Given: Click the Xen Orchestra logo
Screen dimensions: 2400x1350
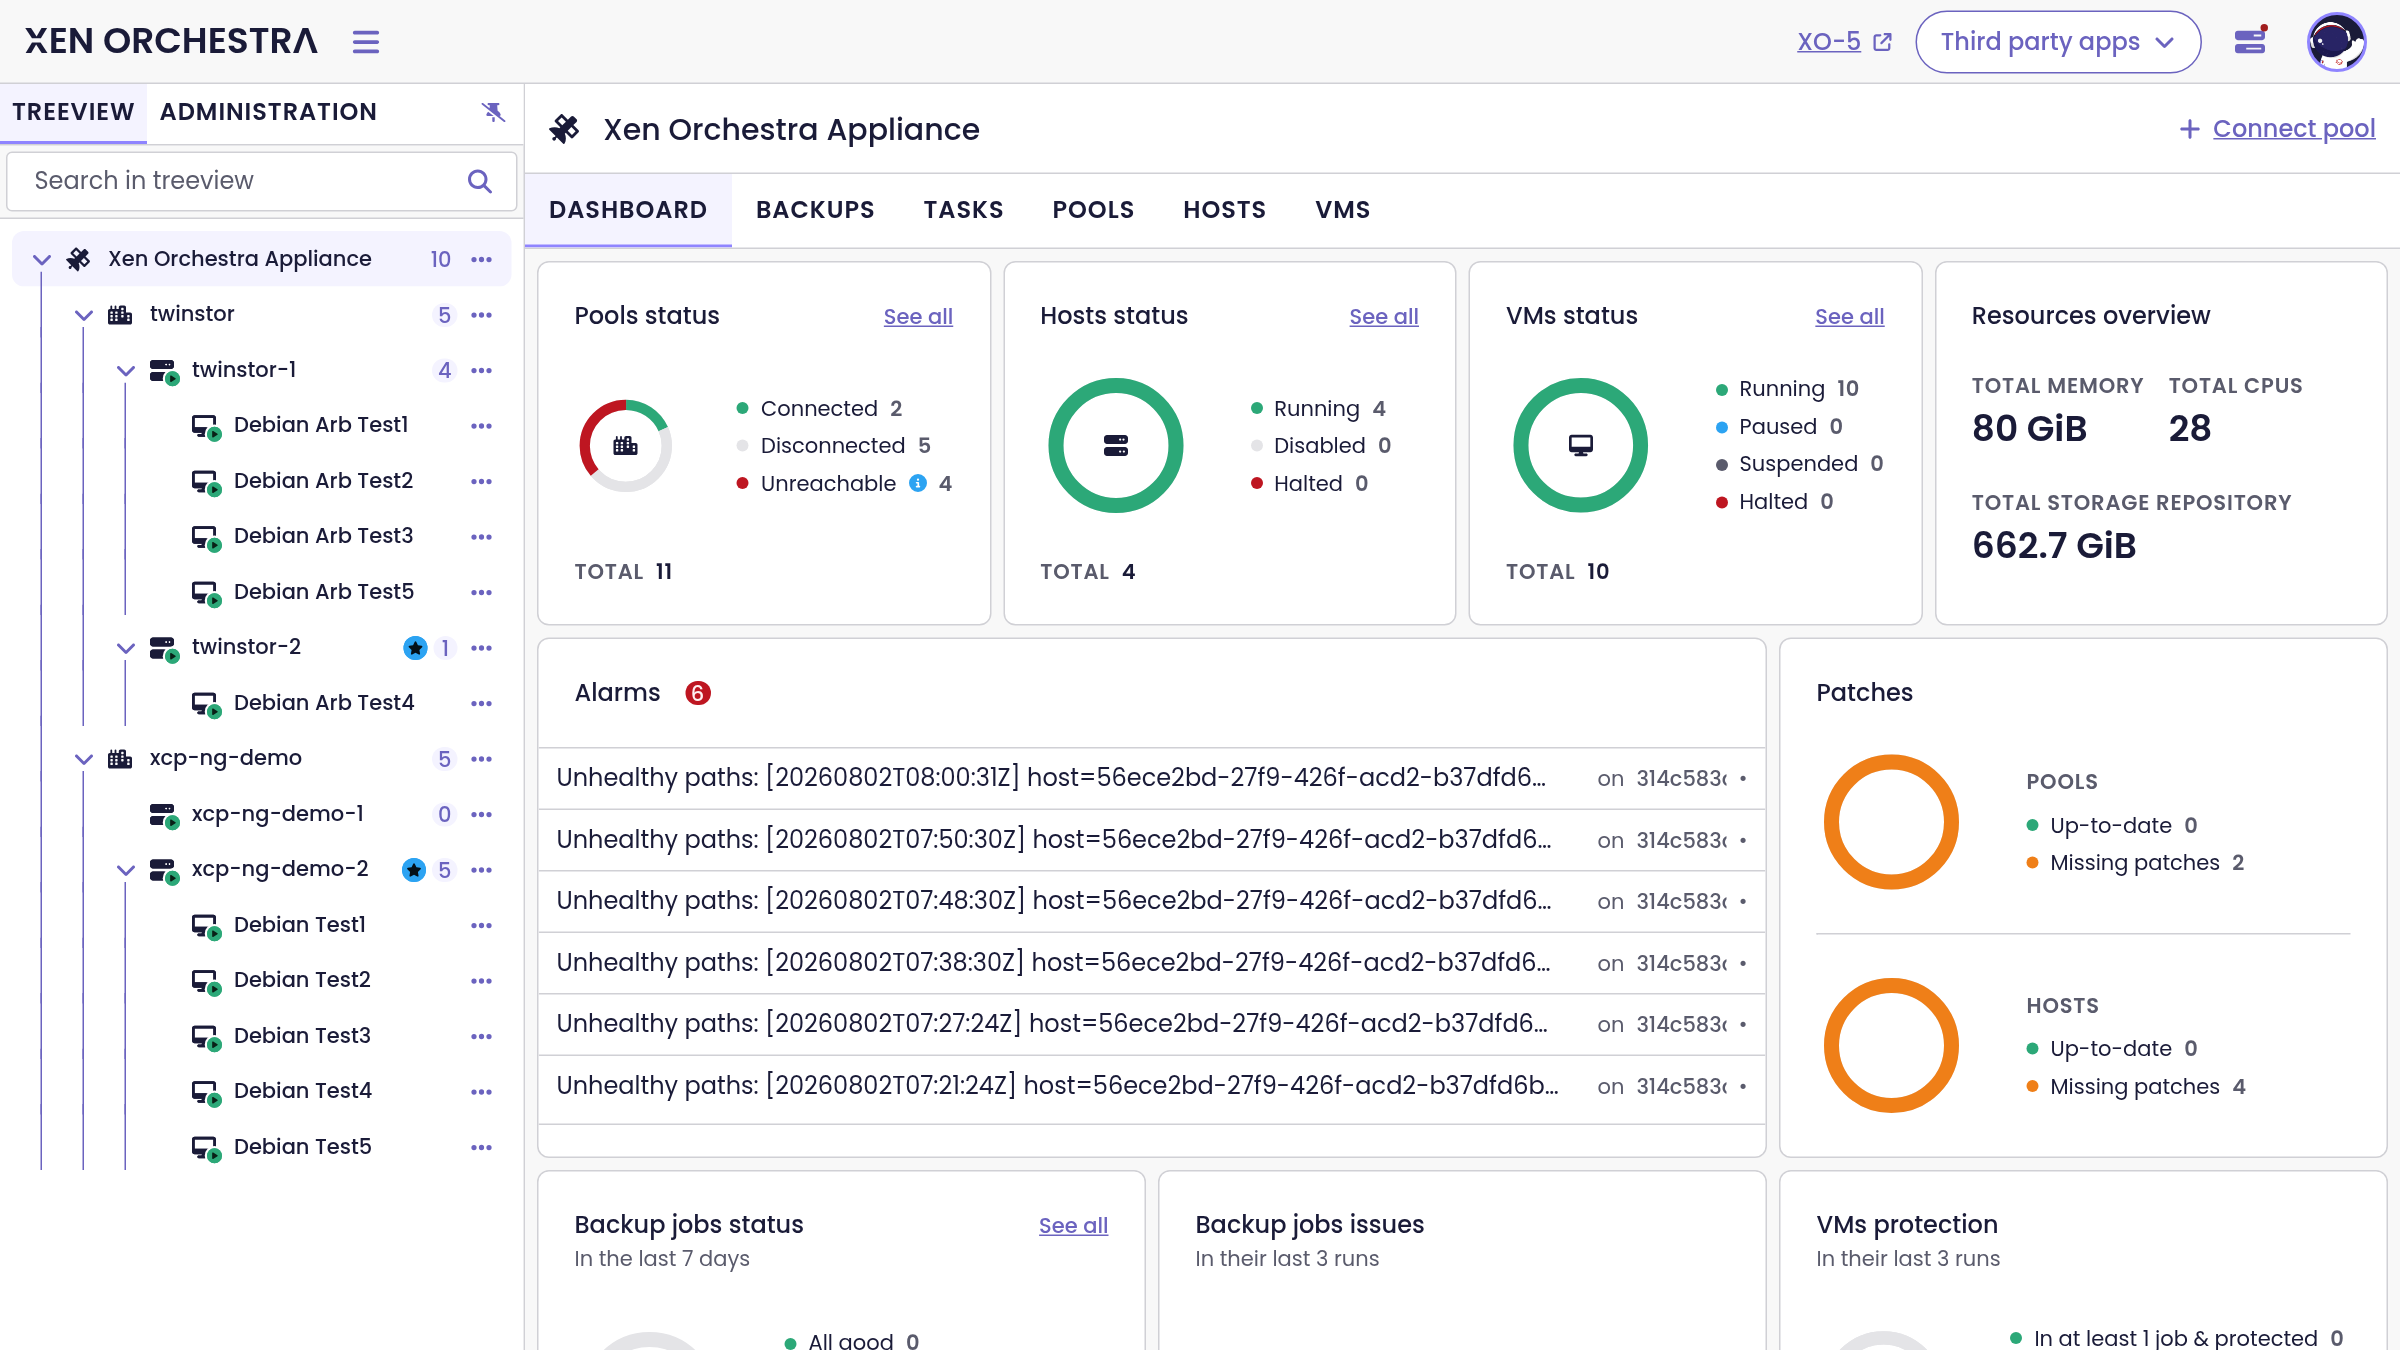Looking at the screenshot, I should coord(171,41).
